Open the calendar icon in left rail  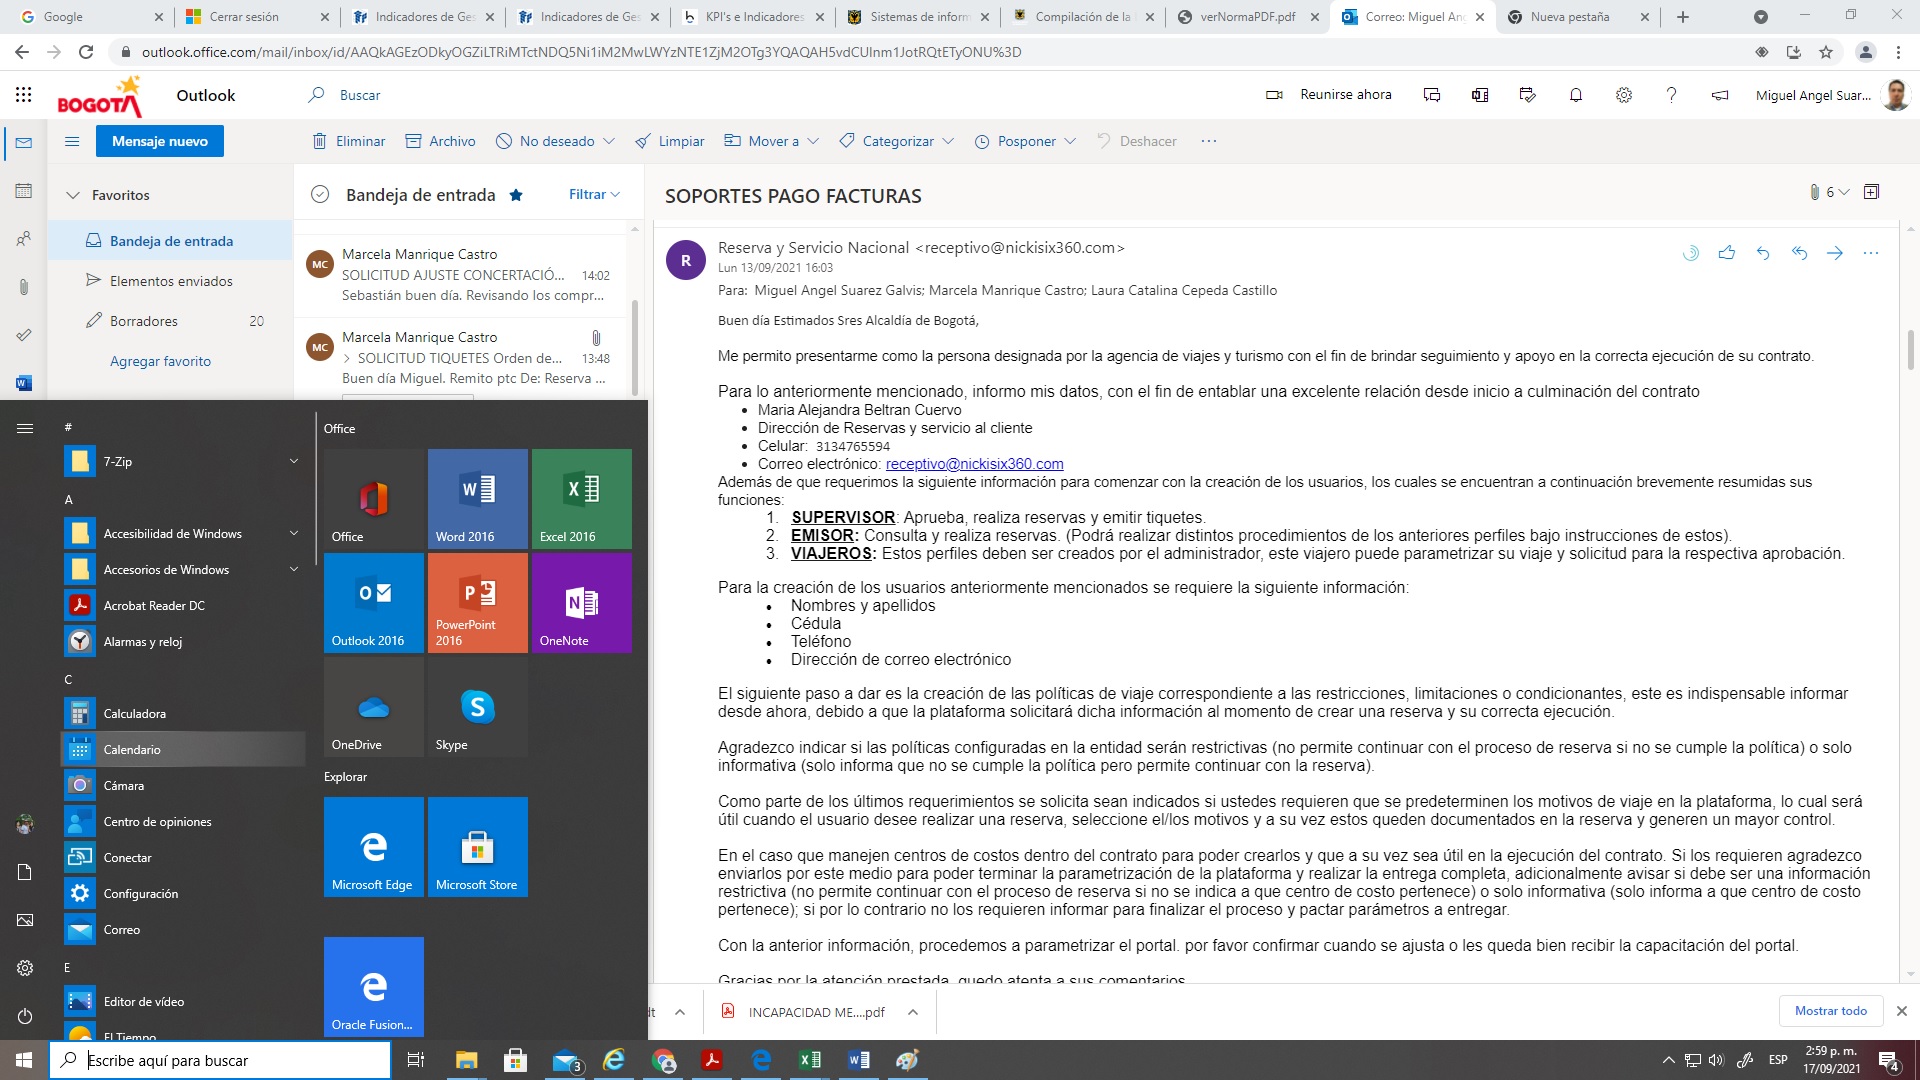24,191
